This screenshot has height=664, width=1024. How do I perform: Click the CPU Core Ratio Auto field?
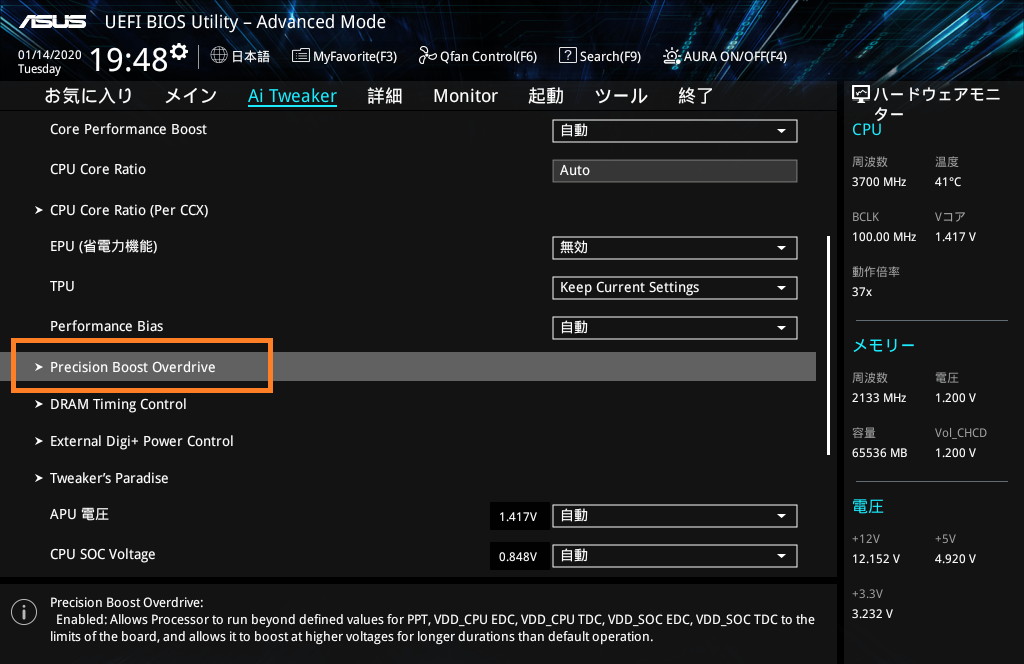pyautogui.click(x=675, y=170)
